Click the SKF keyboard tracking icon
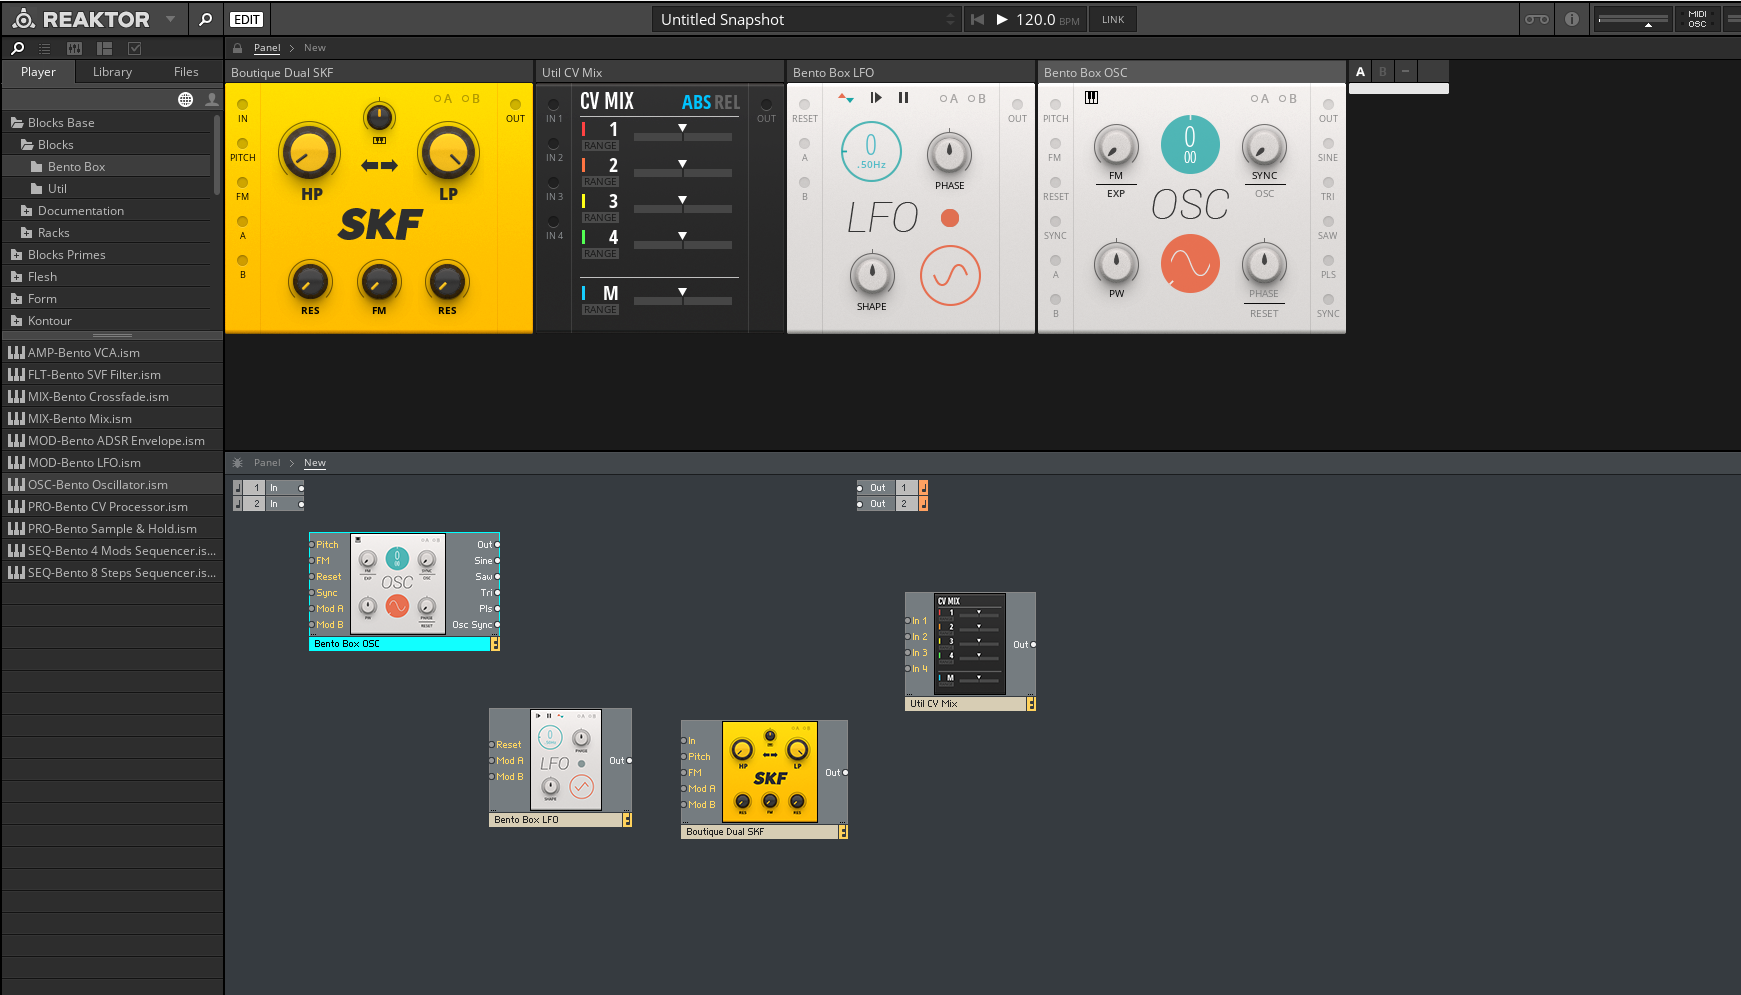The height and width of the screenshot is (995, 1741). point(379,141)
